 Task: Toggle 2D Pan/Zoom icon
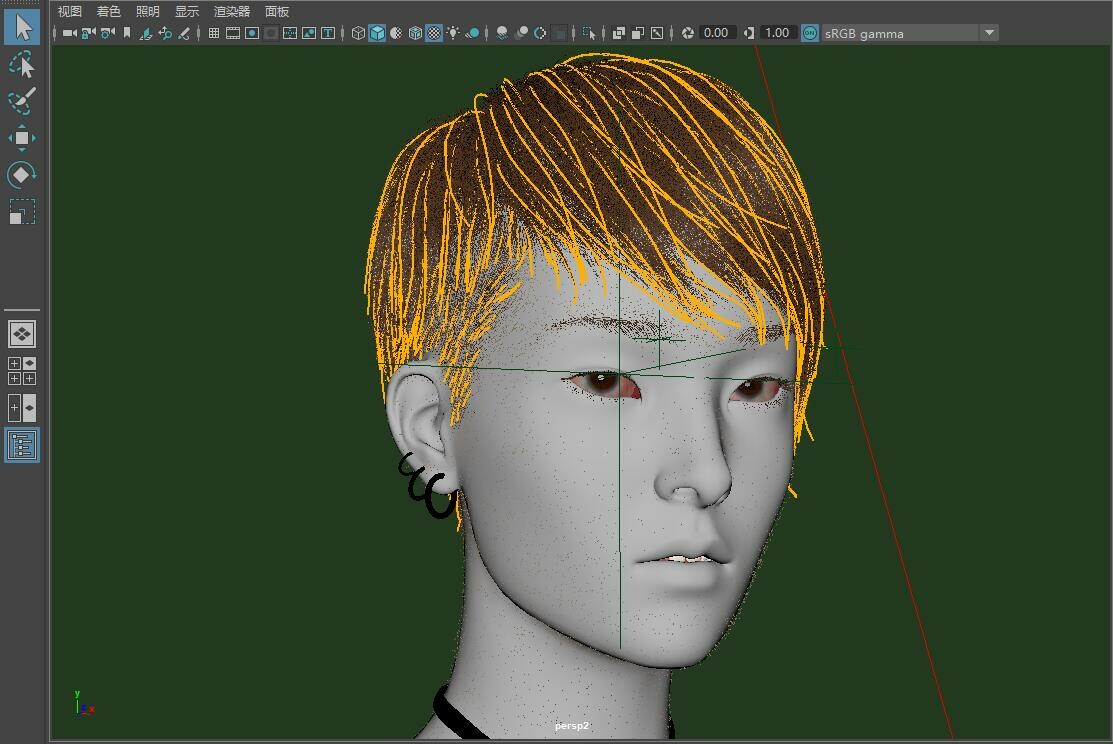(x=165, y=33)
